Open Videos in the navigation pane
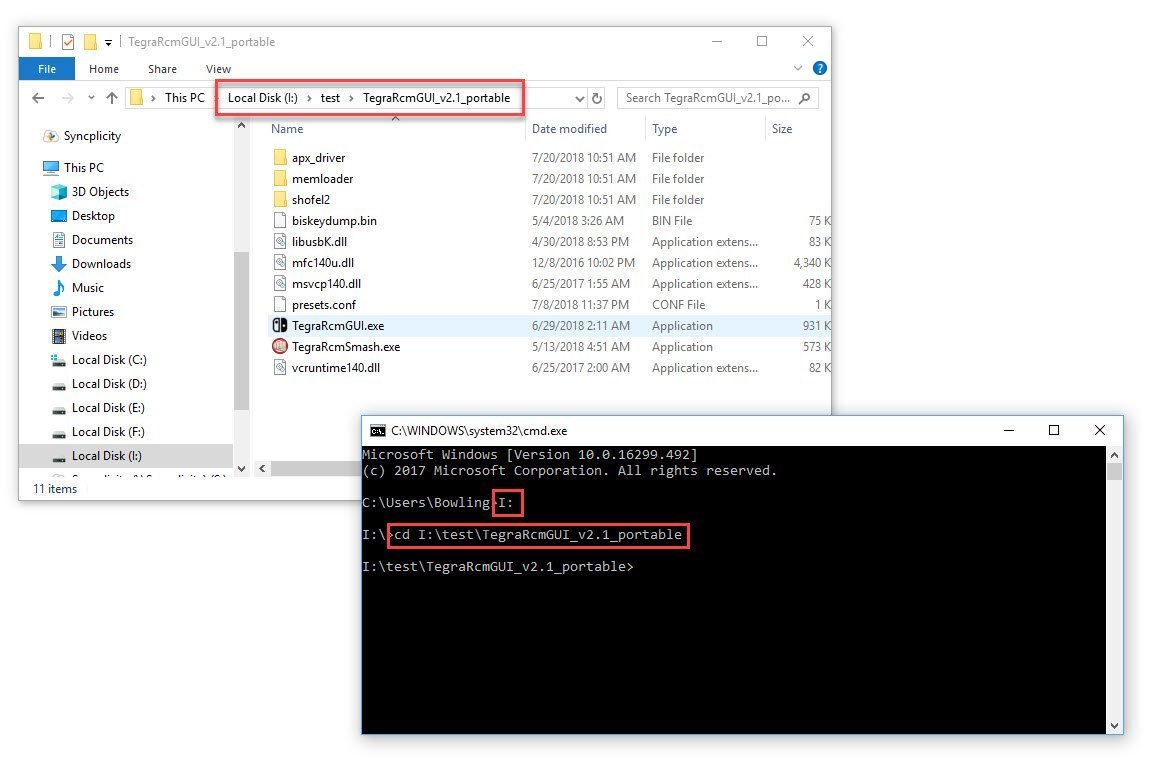The width and height of the screenshot is (1160, 762). [78, 336]
